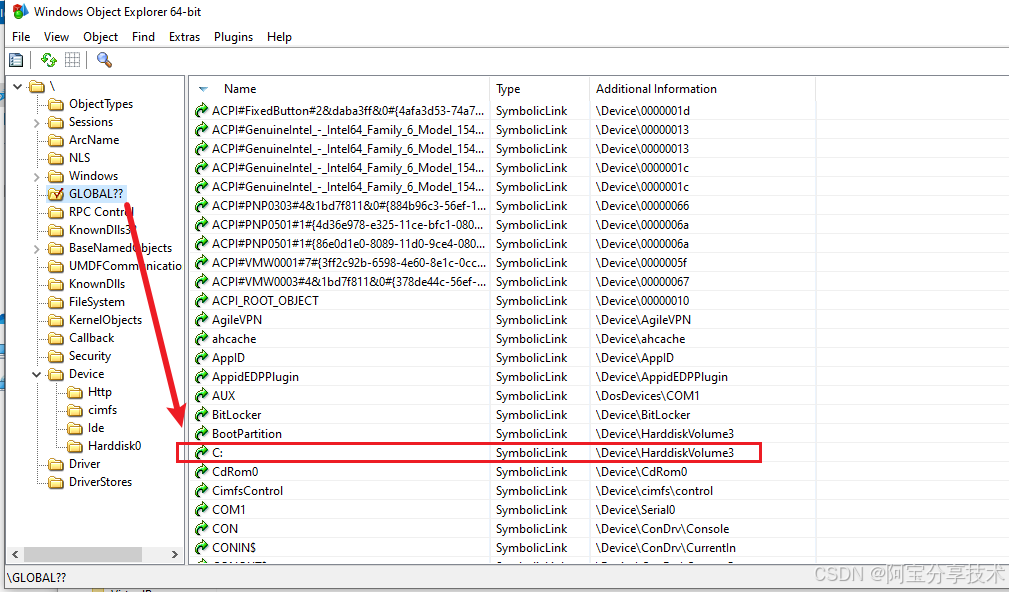
Task: Click symbolic link icon of ACPI_ROOT_OBJECT
Action: pyautogui.click(x=201, y=301)
